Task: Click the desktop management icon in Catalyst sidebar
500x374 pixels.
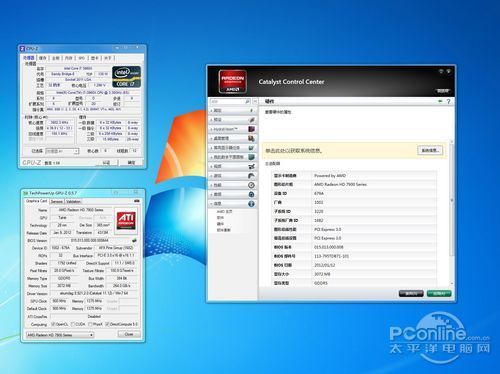Action: pos(251,138)
